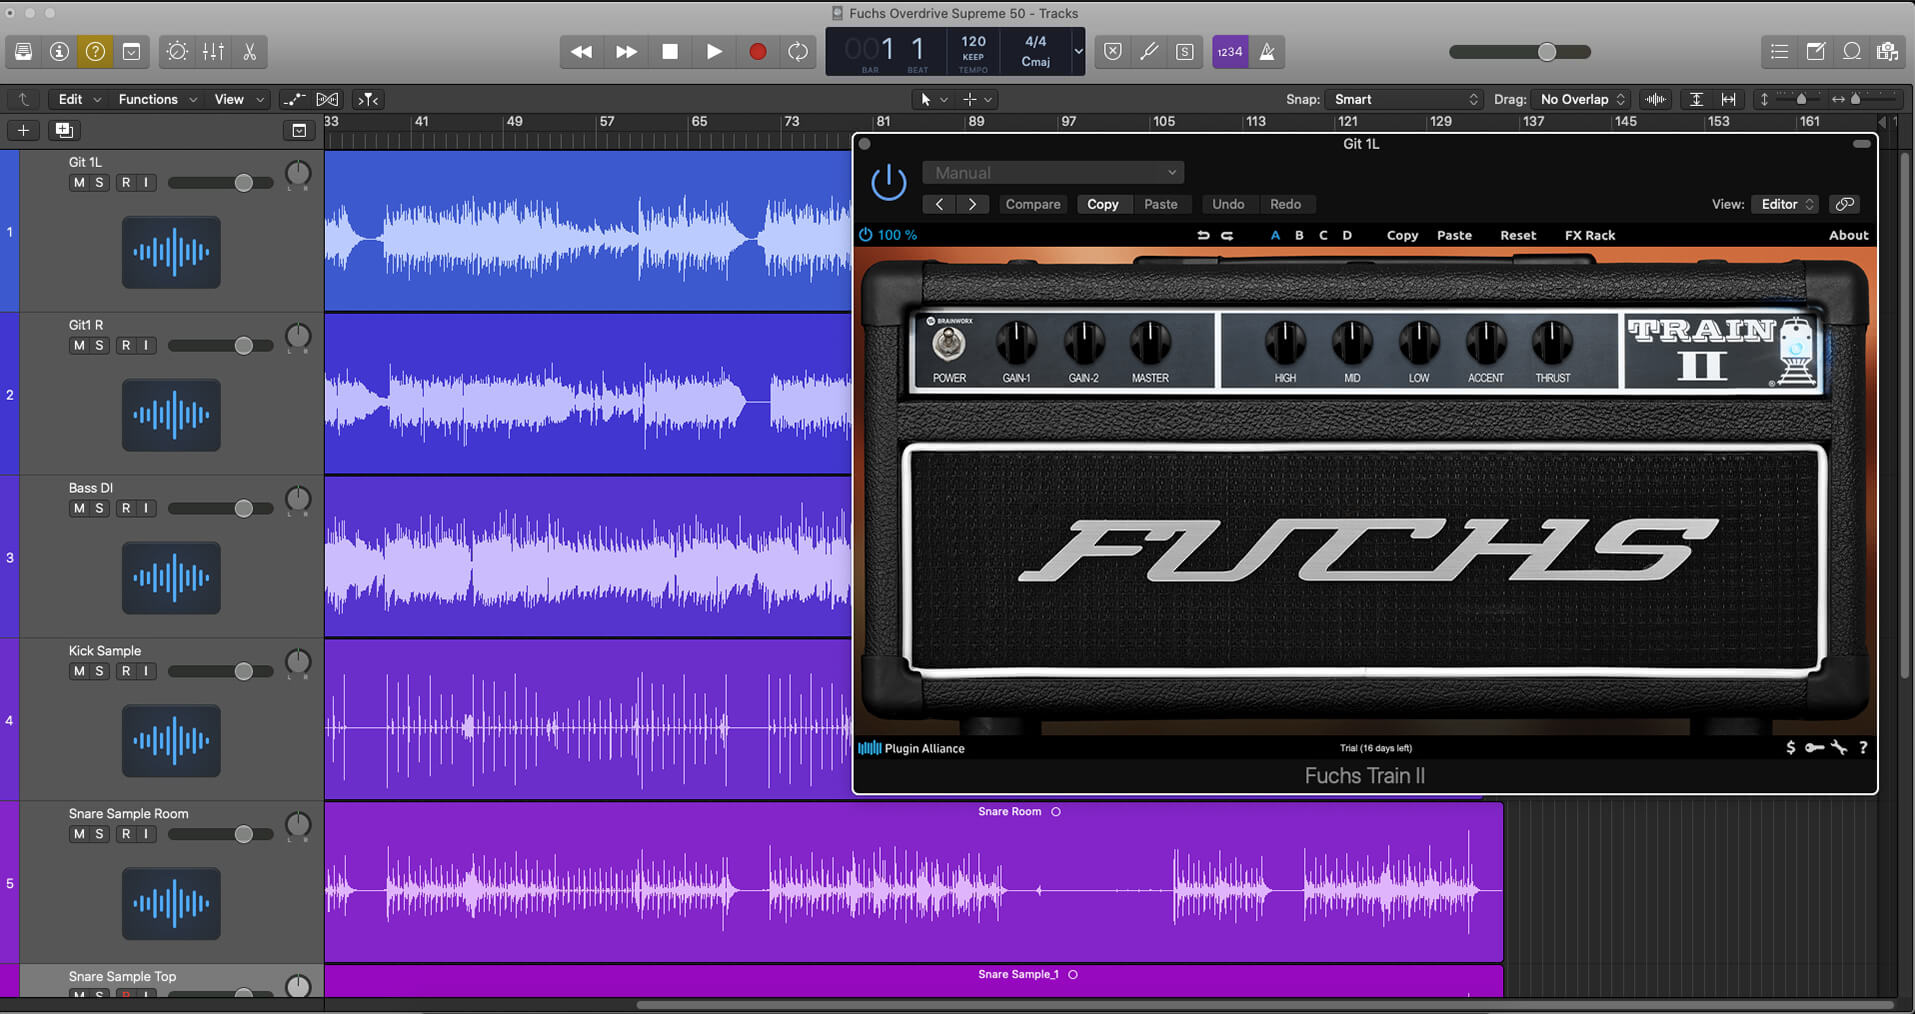Start playback with Play button
1915x1014 pixels.
click(x=714, y=52)
